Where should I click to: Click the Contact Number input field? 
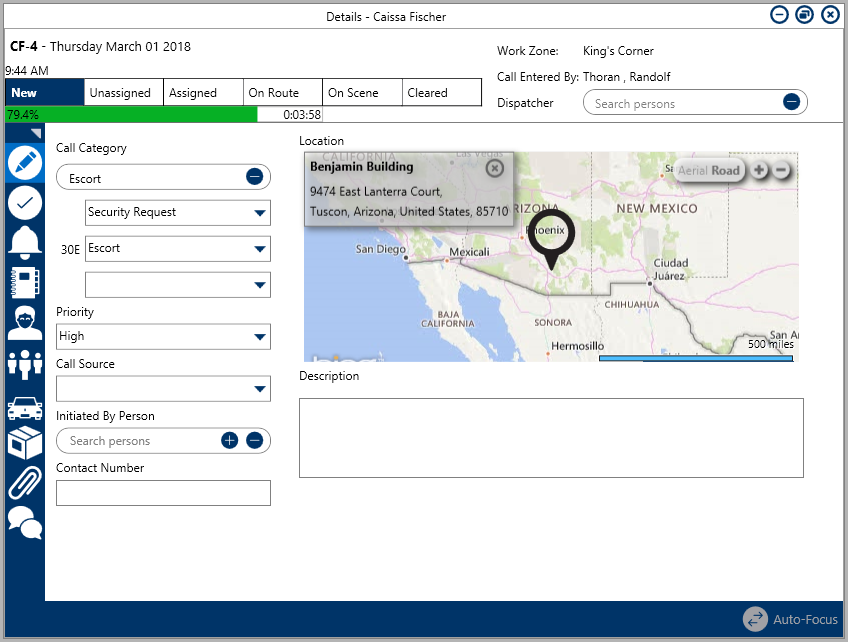pos(163,493)
